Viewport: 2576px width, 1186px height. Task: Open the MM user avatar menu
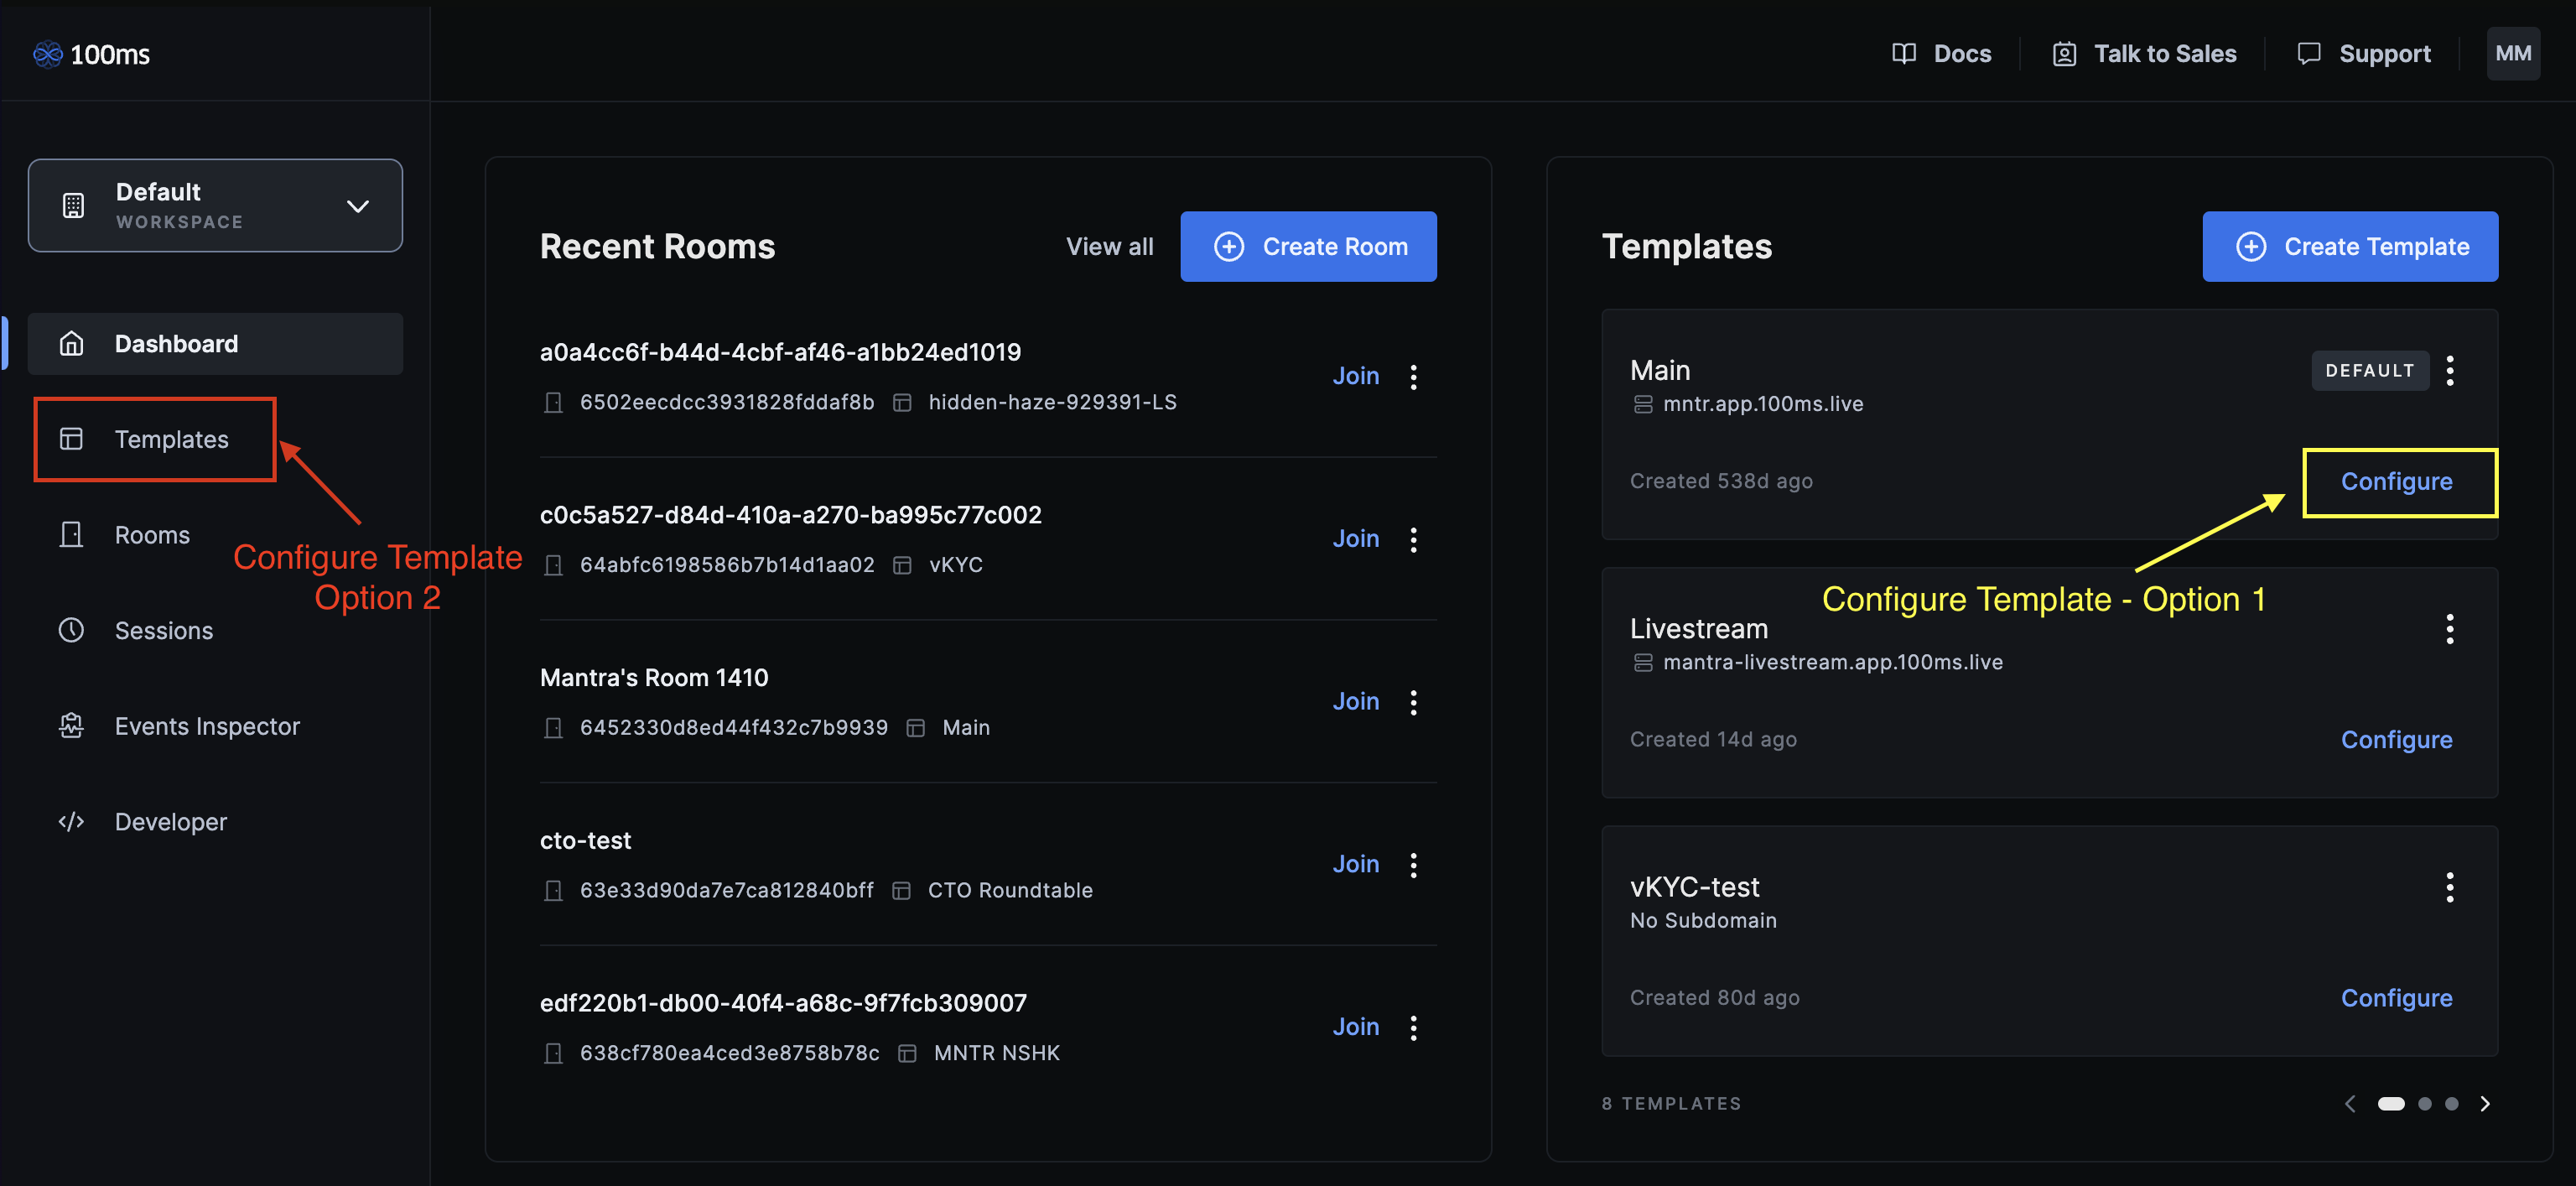2513,54
